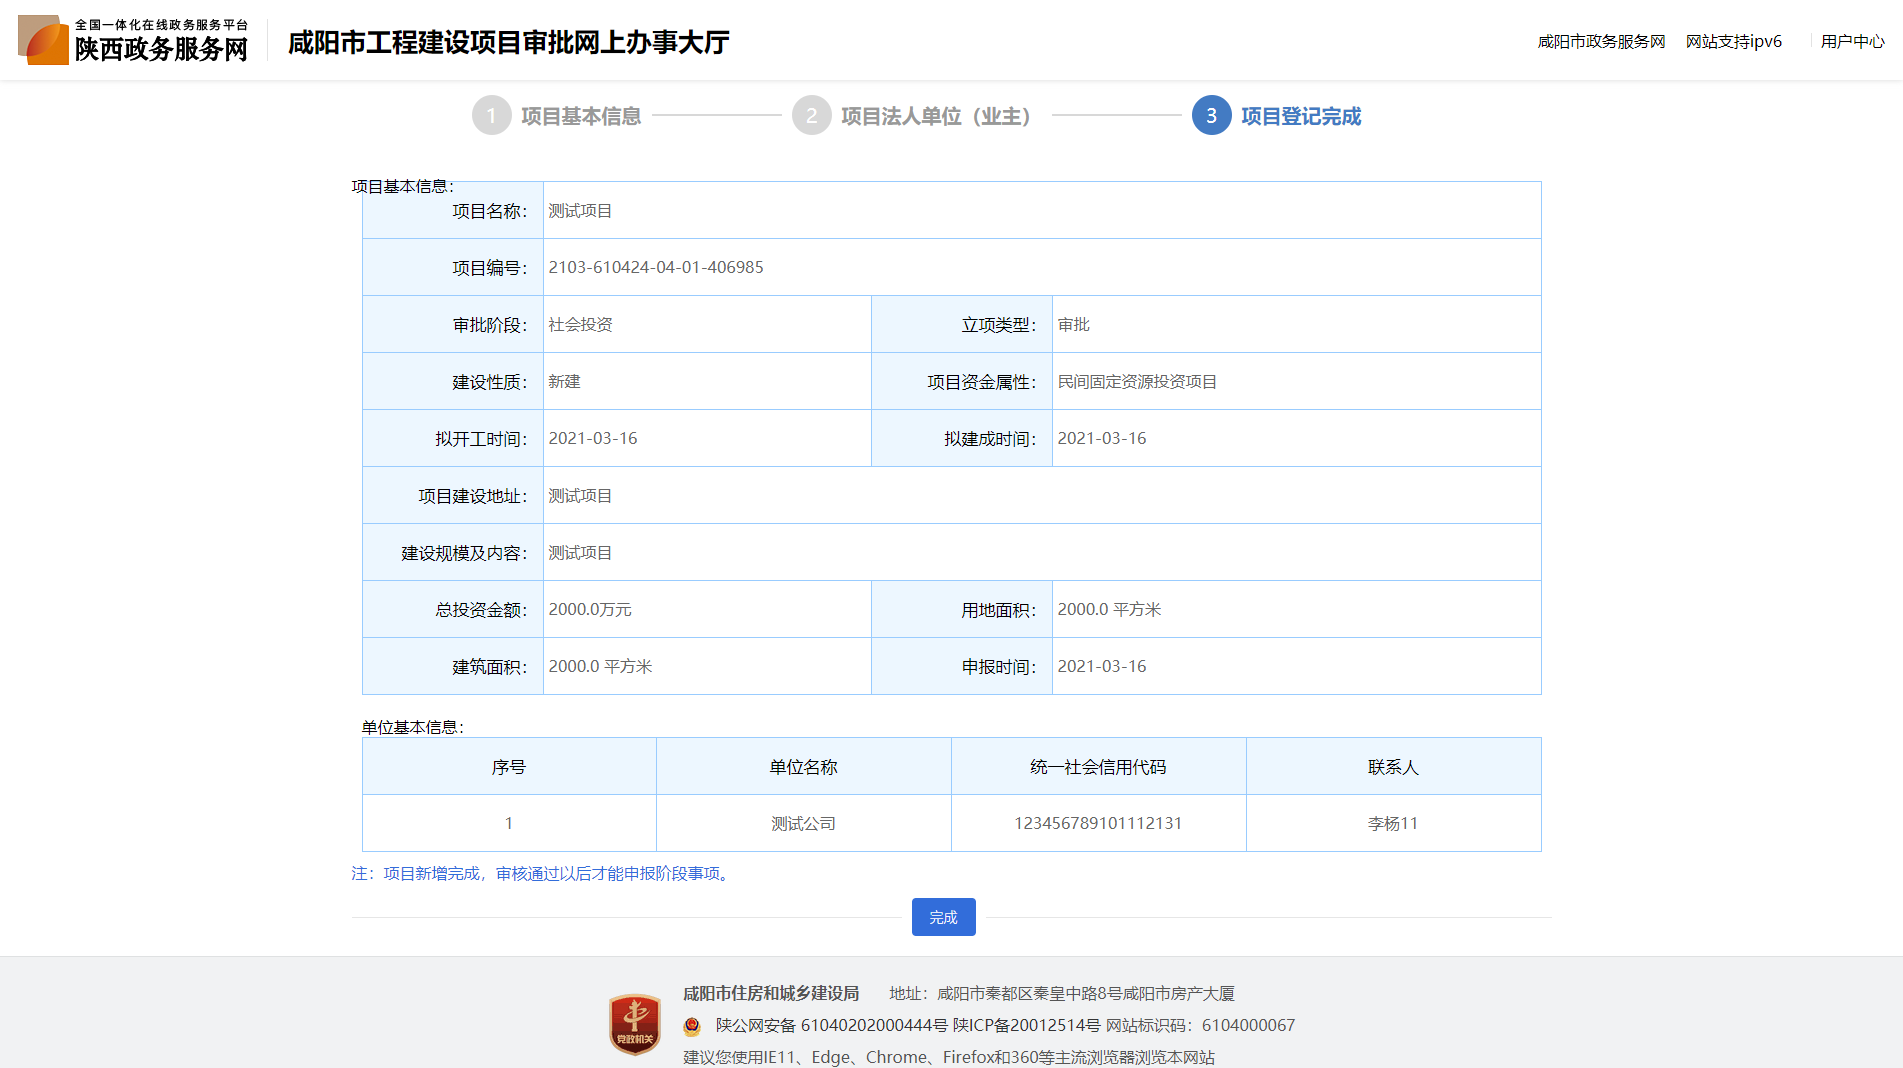Screen dimensions: 1903x1068
Task: Click the step 2 circle icon
Action: pos(811,116)
